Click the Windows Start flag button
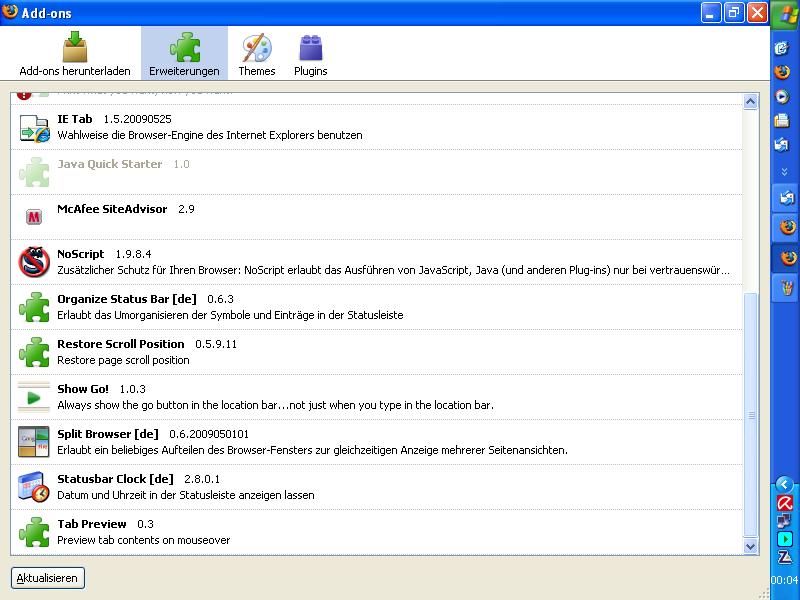The height and width of the screenshot is (600, 800). click(x=784, y=14)
